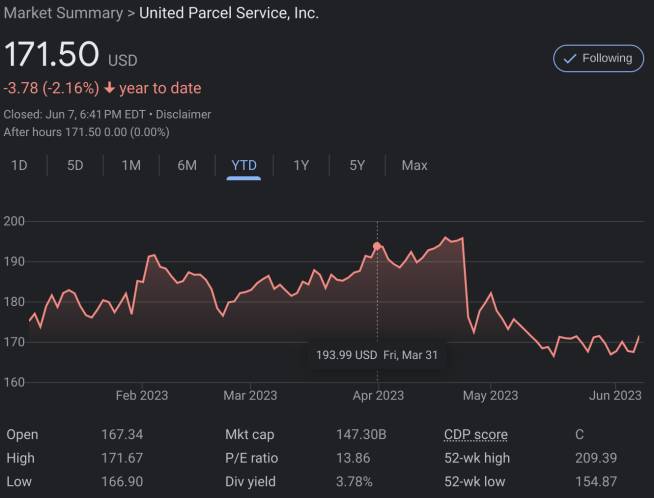Click the United Parcel Service, Inc. title
Screen dimensions: 654x498
[x=229, y=13]
